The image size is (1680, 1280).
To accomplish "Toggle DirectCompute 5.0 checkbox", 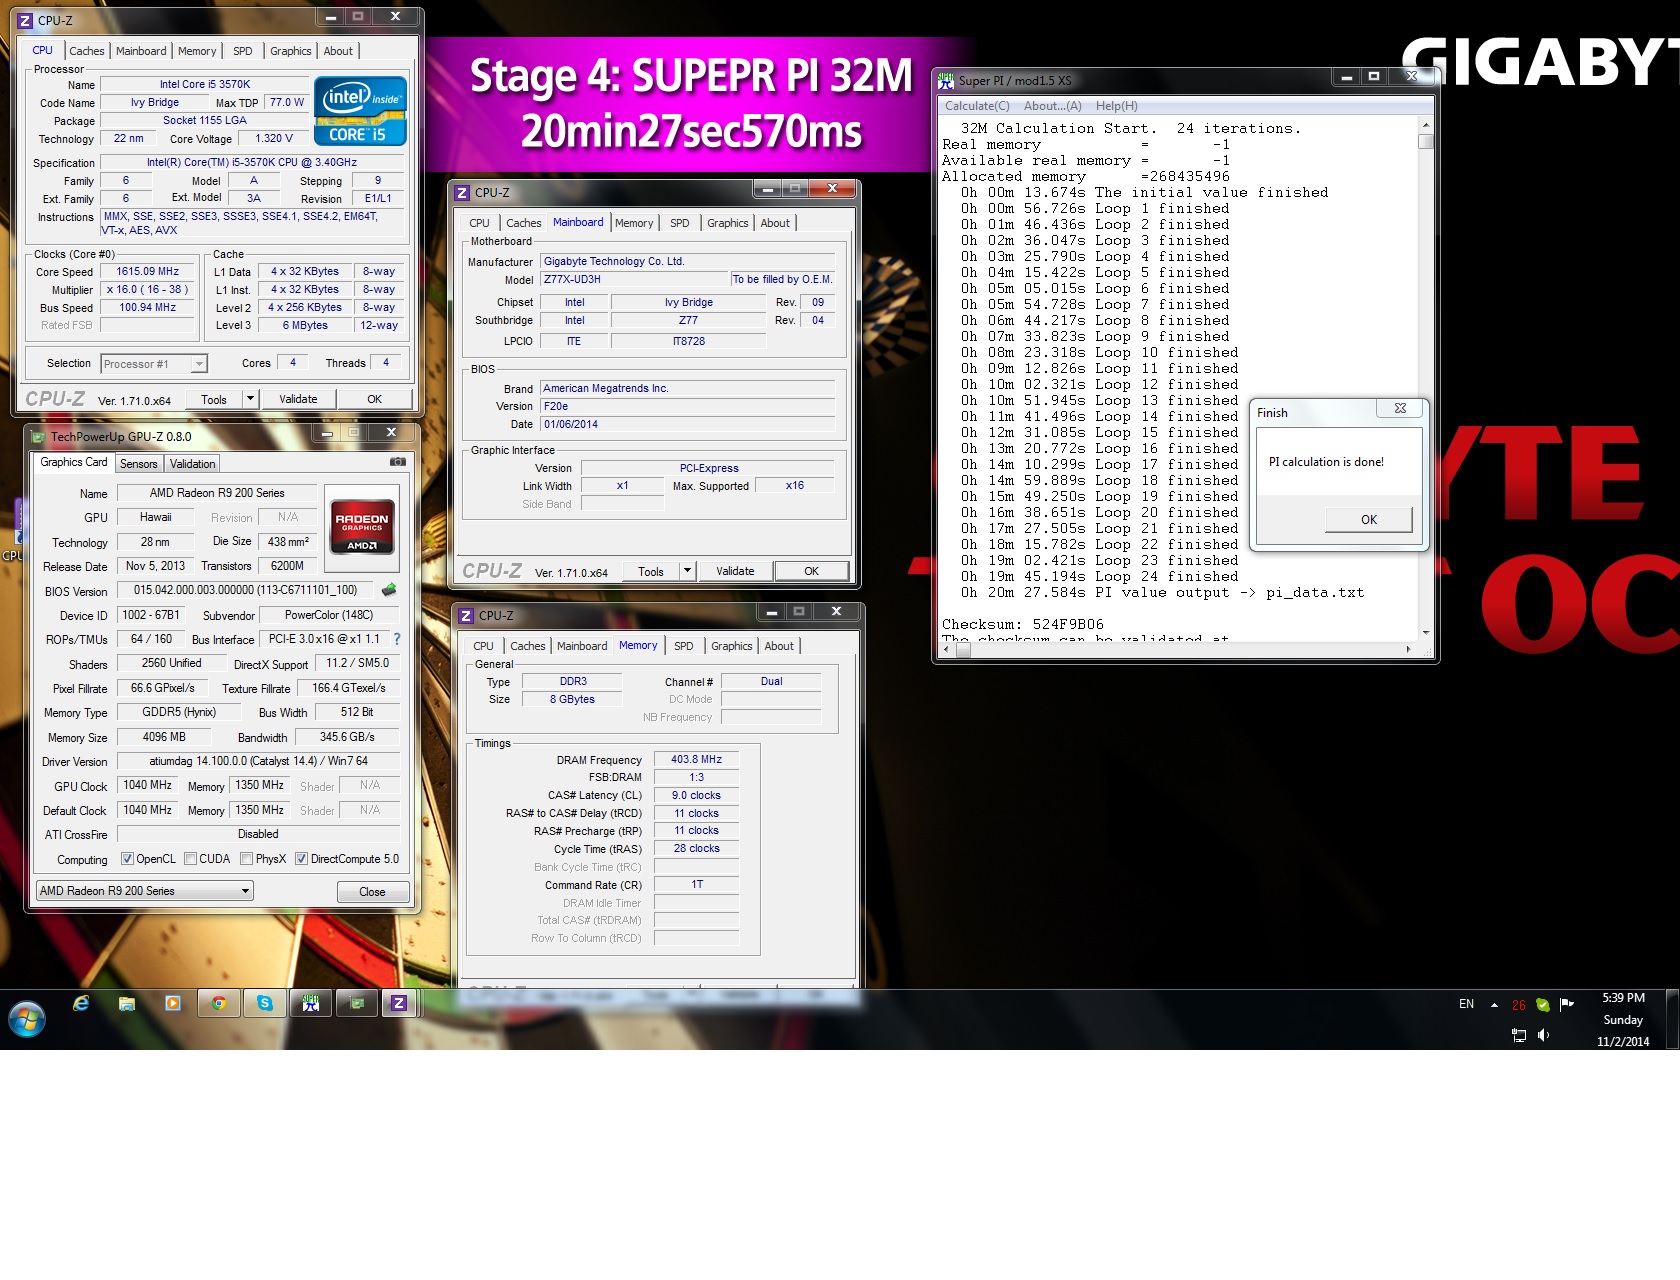I will click(x=301, y=859).
